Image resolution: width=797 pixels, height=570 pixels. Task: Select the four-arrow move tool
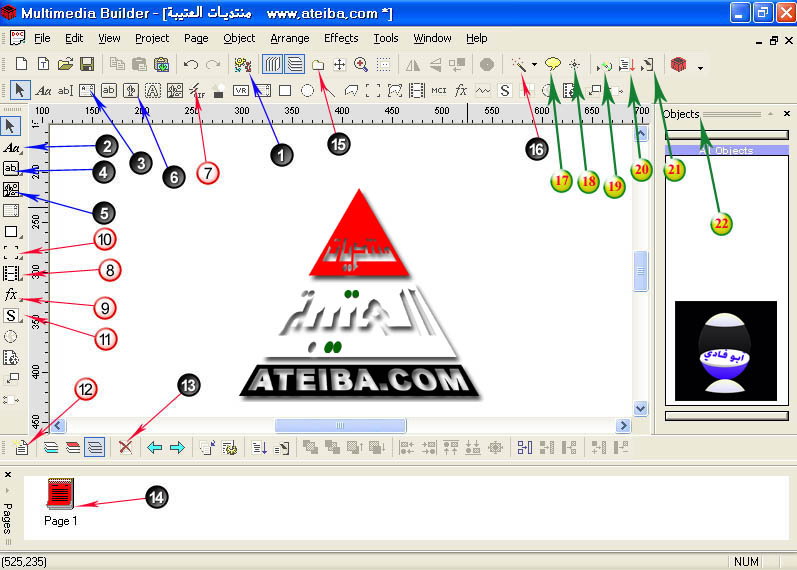click(x=339, y=64)
